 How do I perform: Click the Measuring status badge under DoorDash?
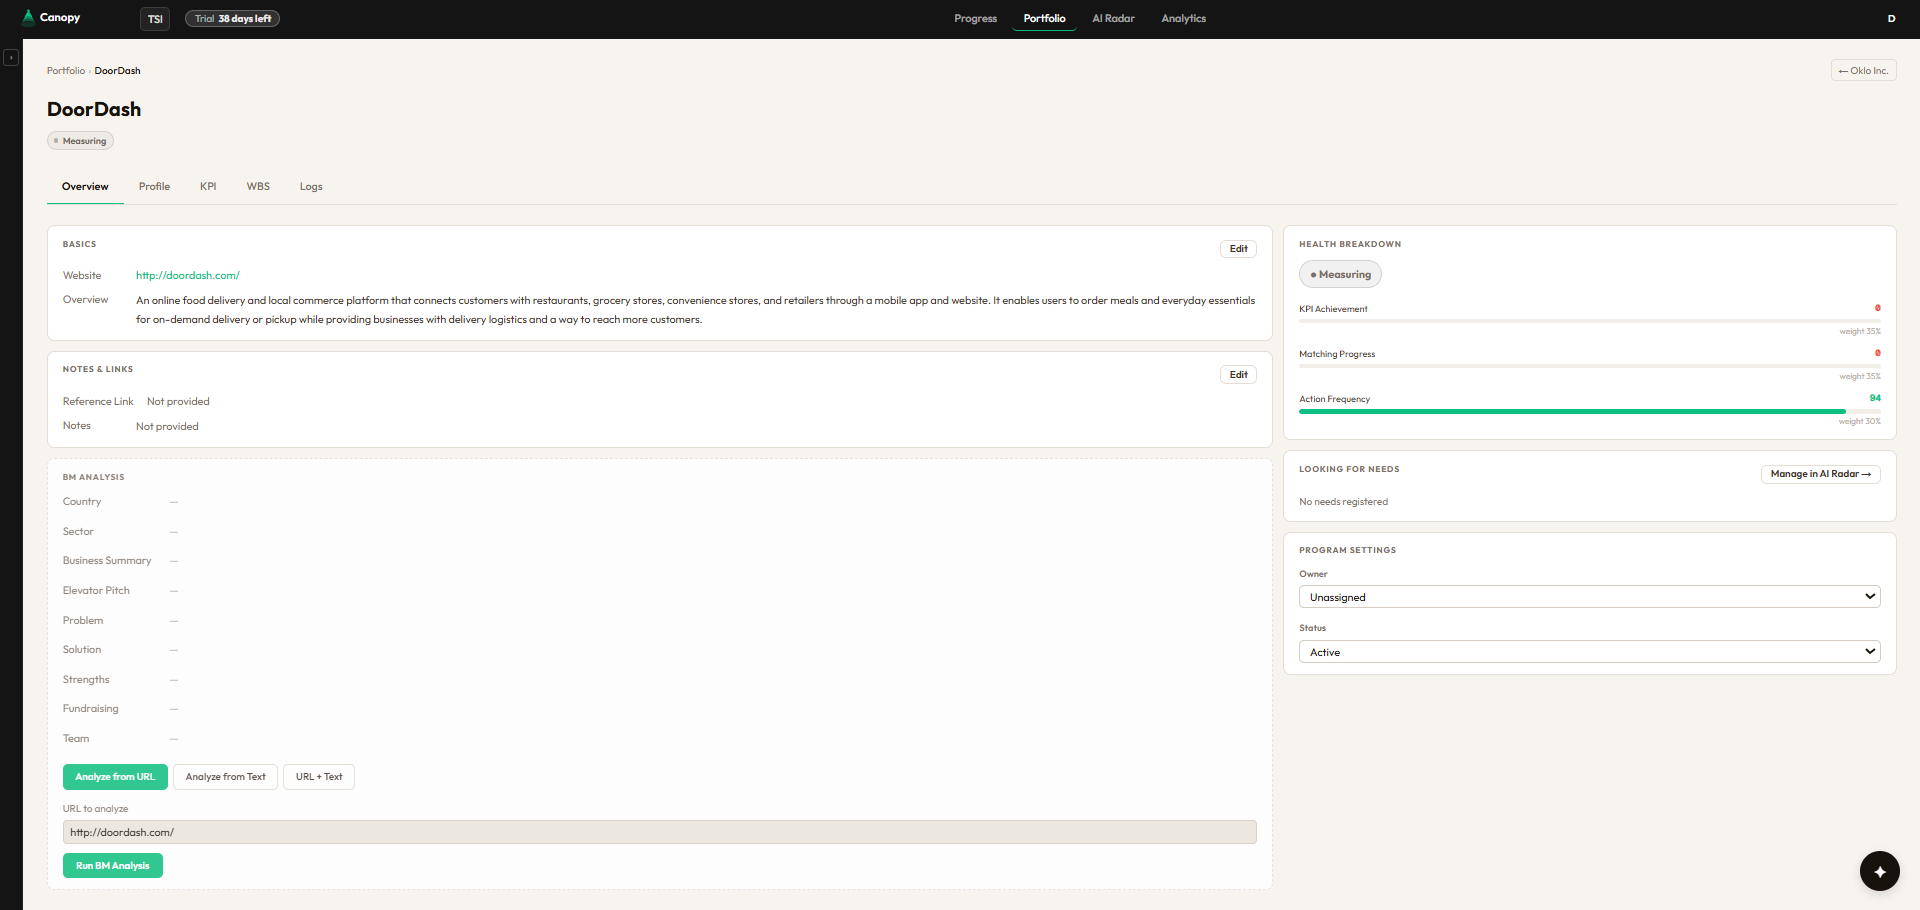coord(80,141)
